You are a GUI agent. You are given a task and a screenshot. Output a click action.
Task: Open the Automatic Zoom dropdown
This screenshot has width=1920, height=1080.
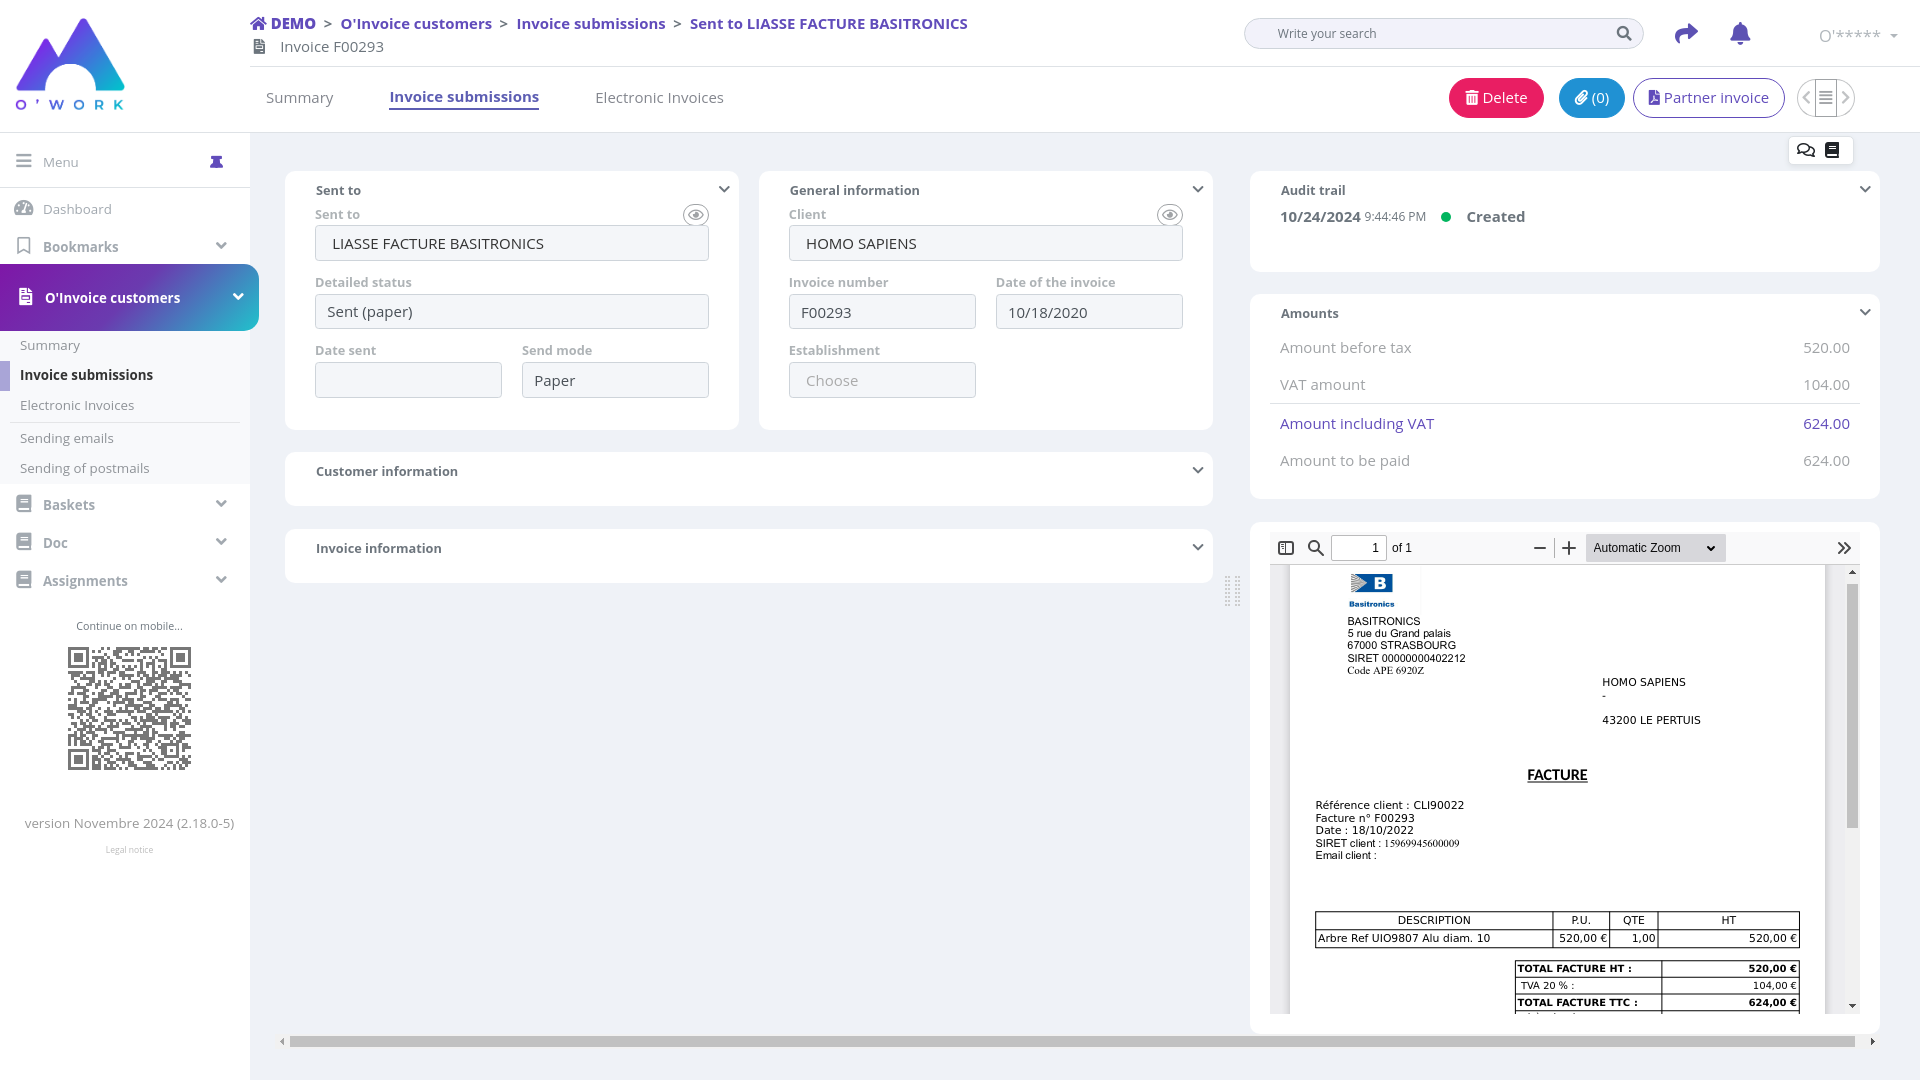(x=1655, y=548)
